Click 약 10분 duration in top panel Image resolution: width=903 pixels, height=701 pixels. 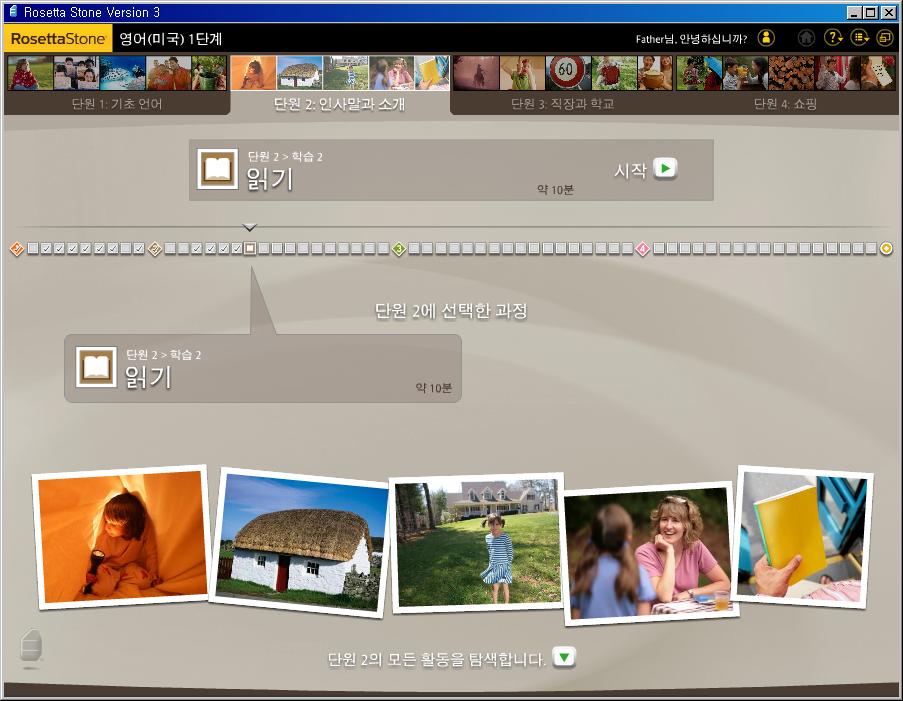click(x=555, y=190)
